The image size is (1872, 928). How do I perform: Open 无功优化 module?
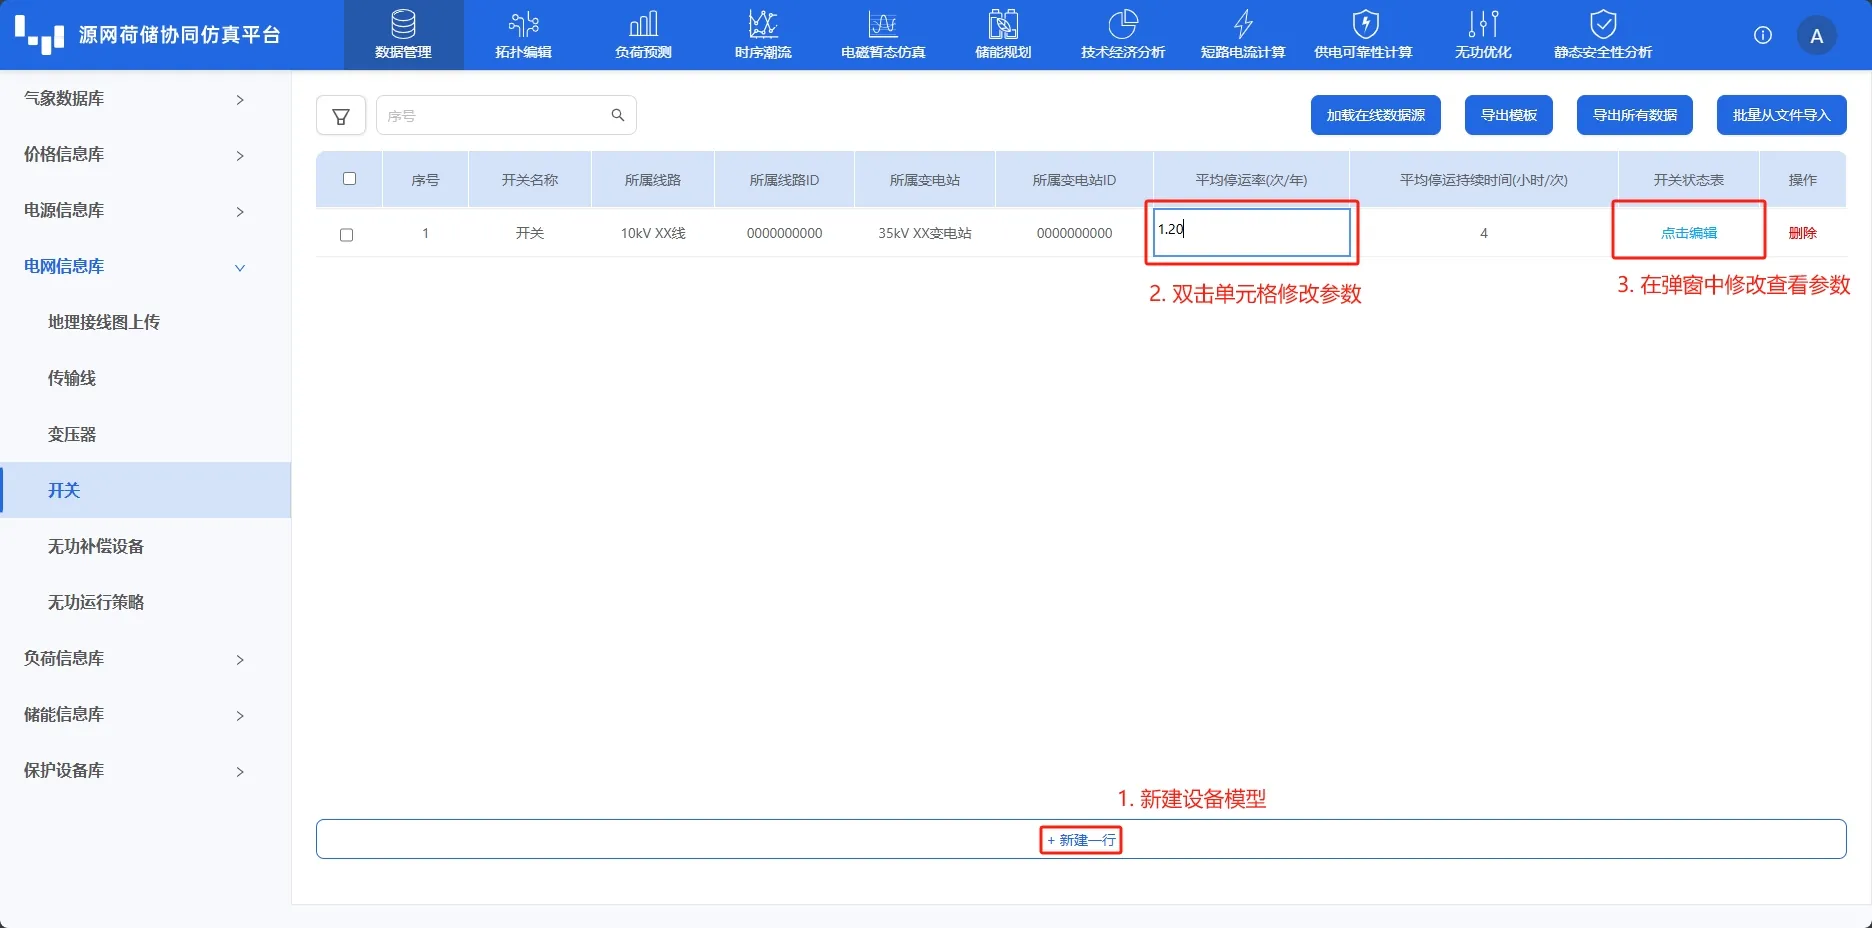(x=1484, y=35)
